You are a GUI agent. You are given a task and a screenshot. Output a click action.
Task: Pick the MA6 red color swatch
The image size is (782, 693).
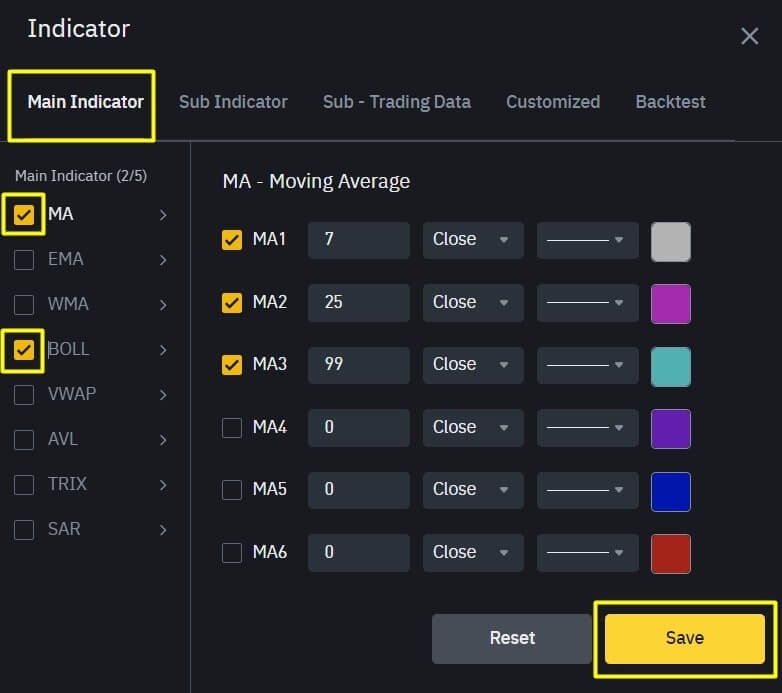pyautogui.click(x=671, y=554)
